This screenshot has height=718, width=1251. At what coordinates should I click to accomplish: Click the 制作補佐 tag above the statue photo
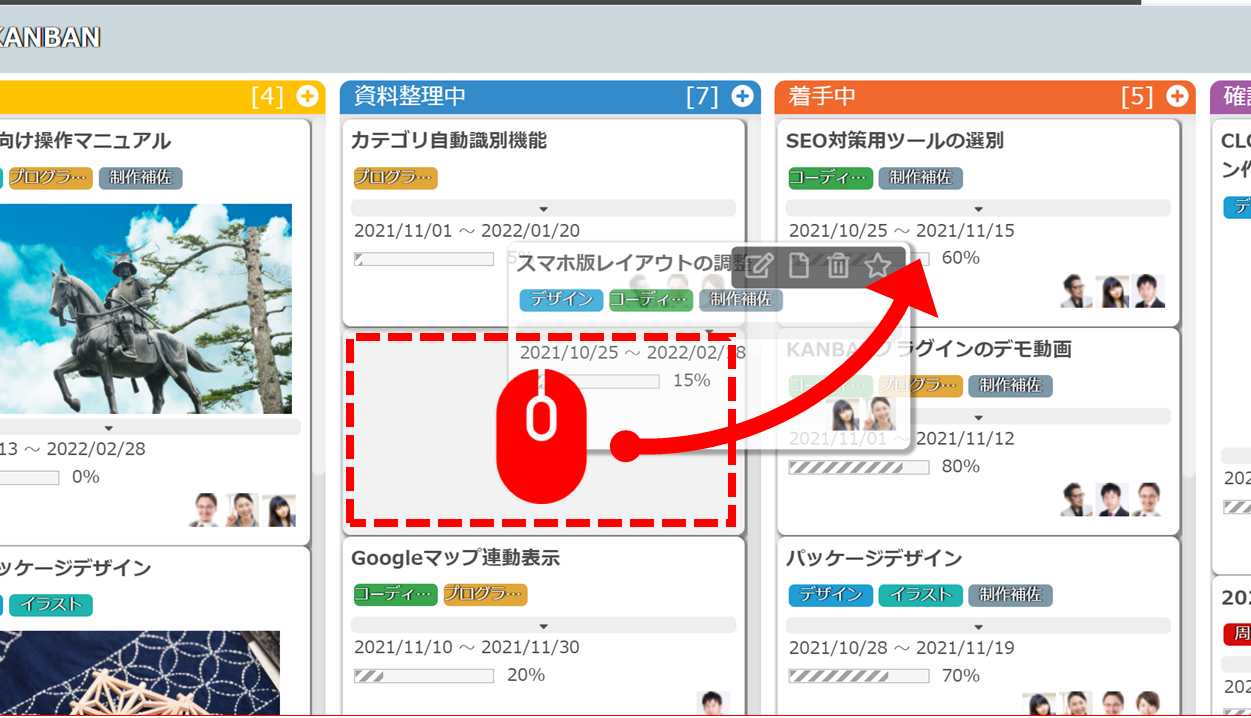point(140,178)
